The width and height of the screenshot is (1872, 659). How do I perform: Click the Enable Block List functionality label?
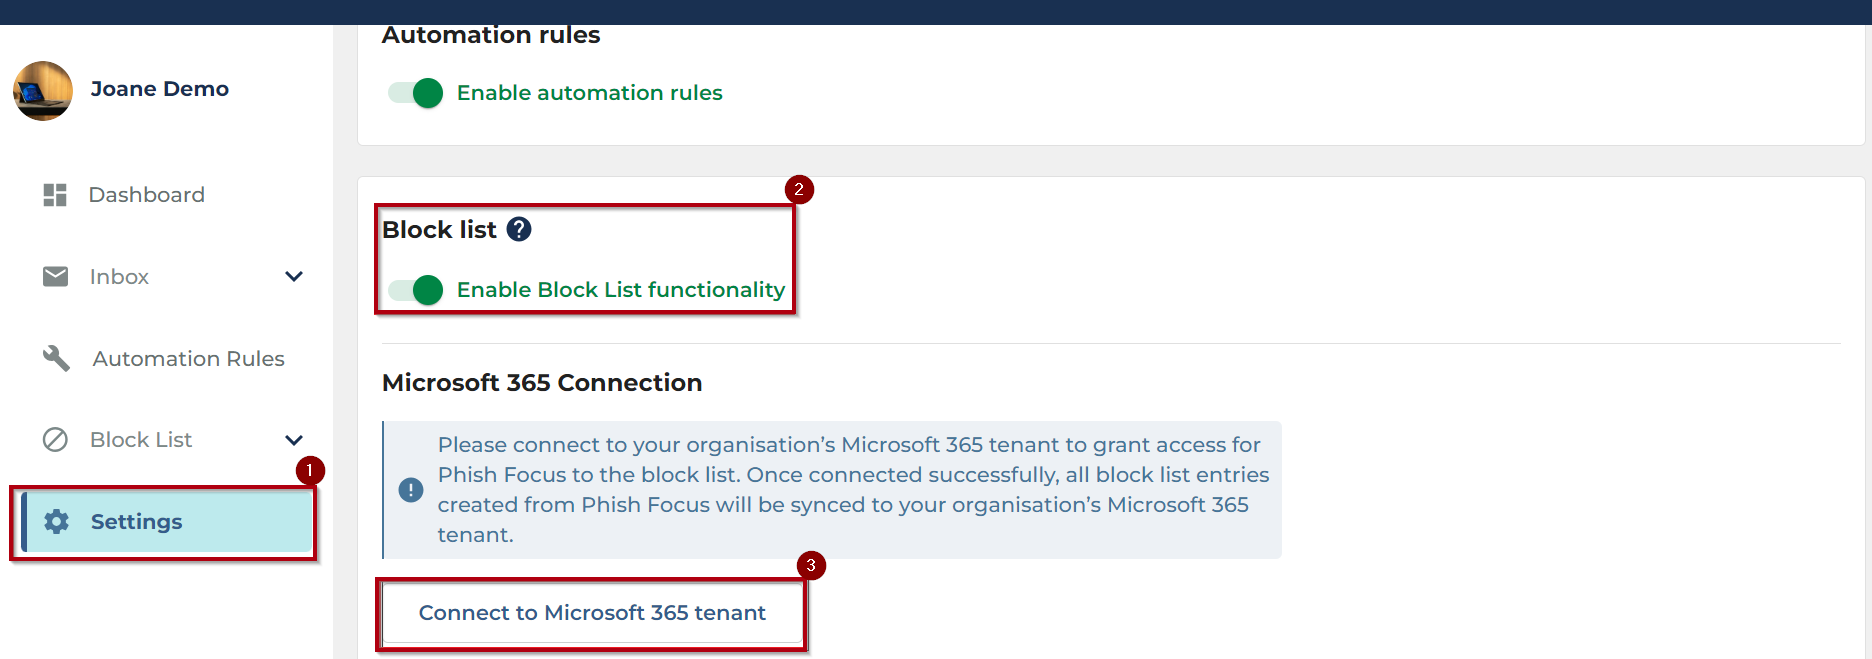pos(620,290)
